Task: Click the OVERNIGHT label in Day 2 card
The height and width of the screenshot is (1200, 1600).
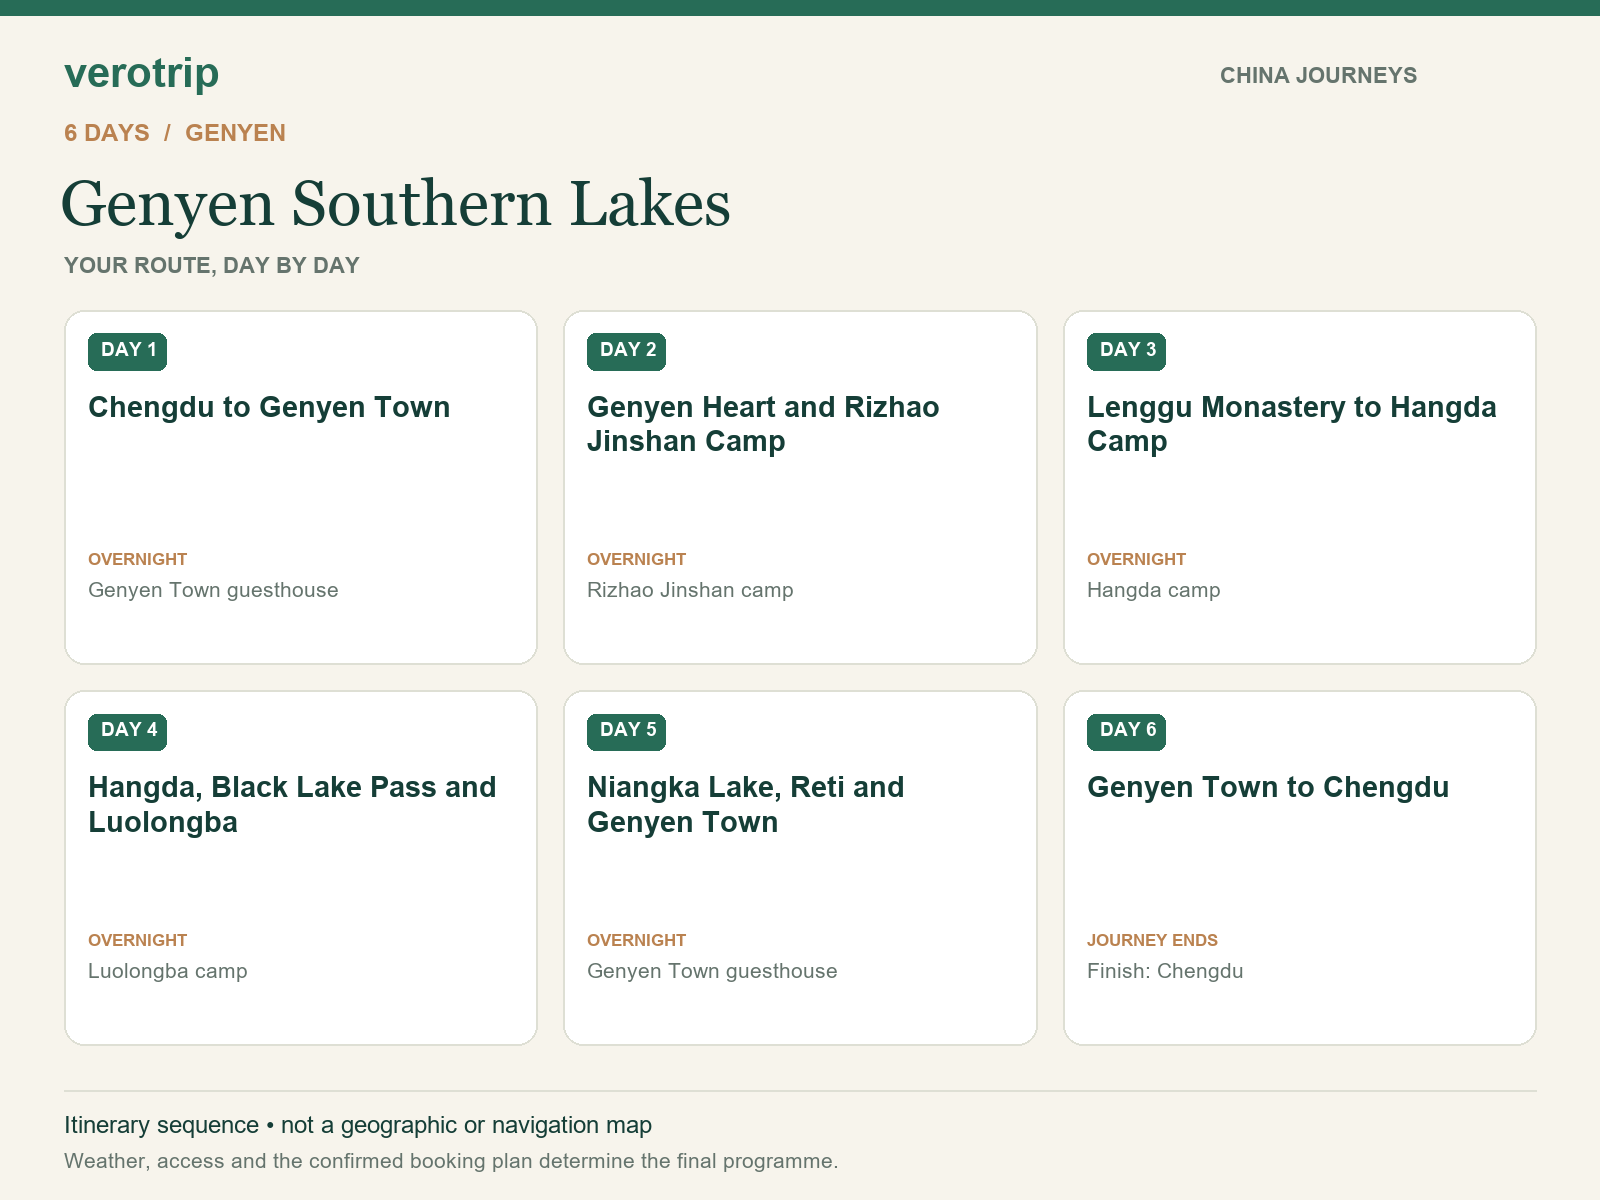Action: (637, 560)
